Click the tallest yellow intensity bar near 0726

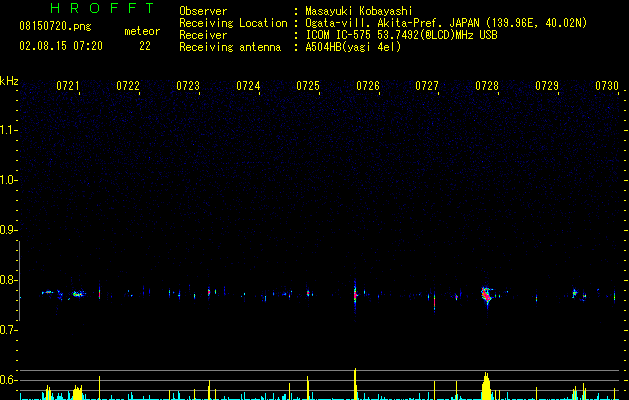pos(355,384)
